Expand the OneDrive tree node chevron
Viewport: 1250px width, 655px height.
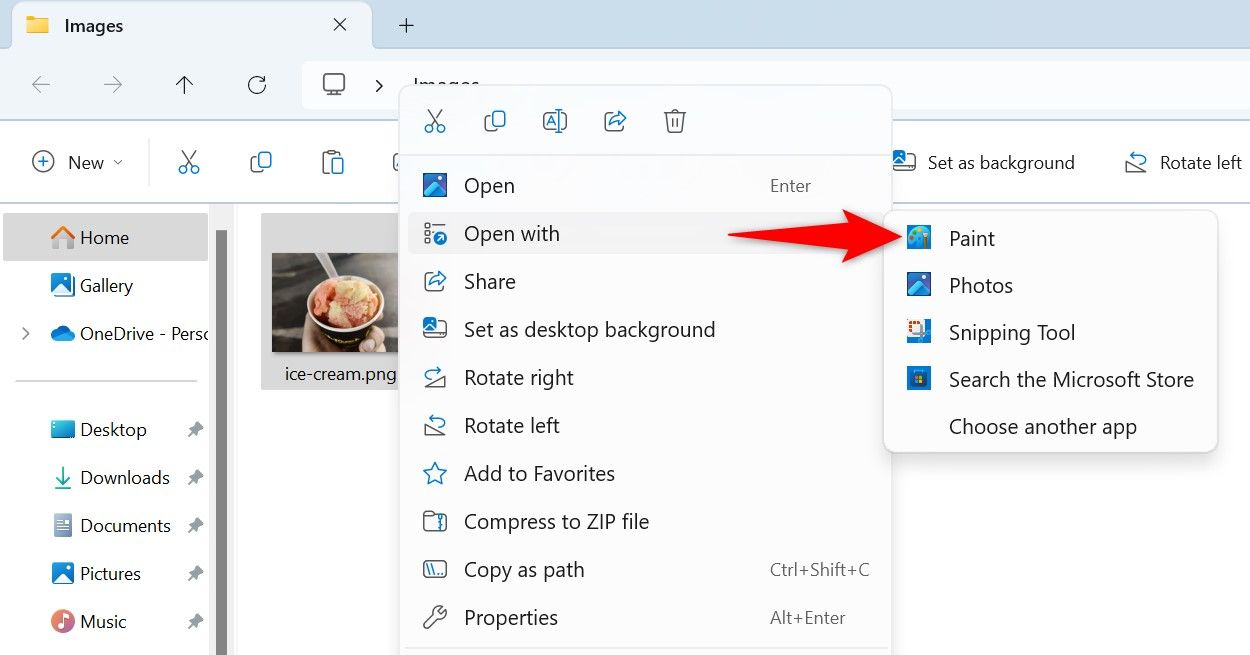click(26, 333)
